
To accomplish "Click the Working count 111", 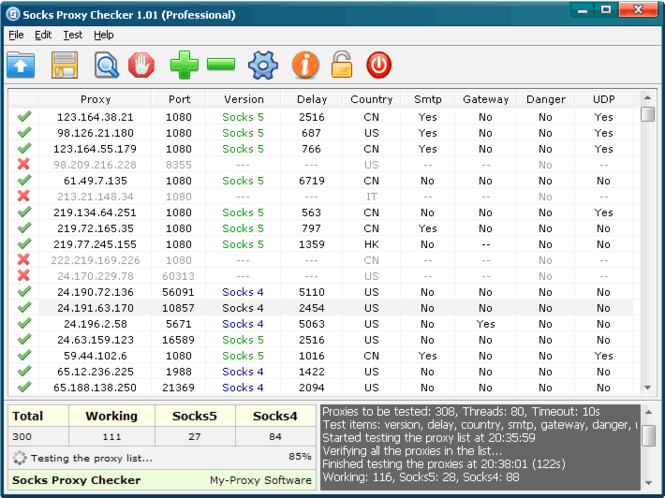I will [x=112, y=436].
